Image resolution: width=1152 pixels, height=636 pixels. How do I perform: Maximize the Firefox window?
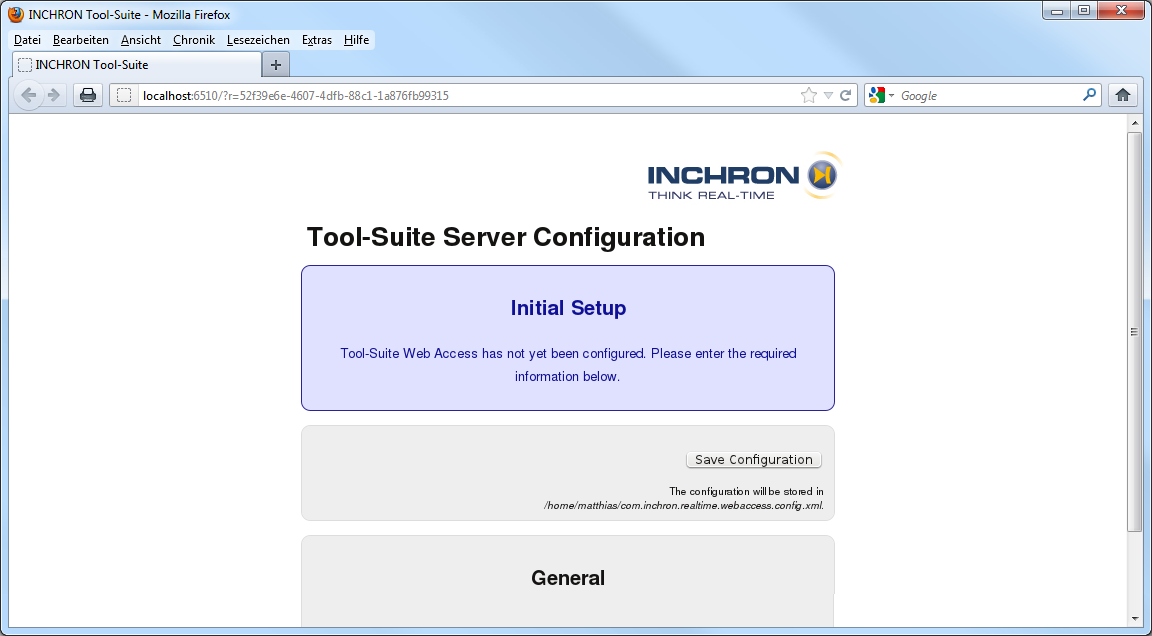(x=1084, y=11)
